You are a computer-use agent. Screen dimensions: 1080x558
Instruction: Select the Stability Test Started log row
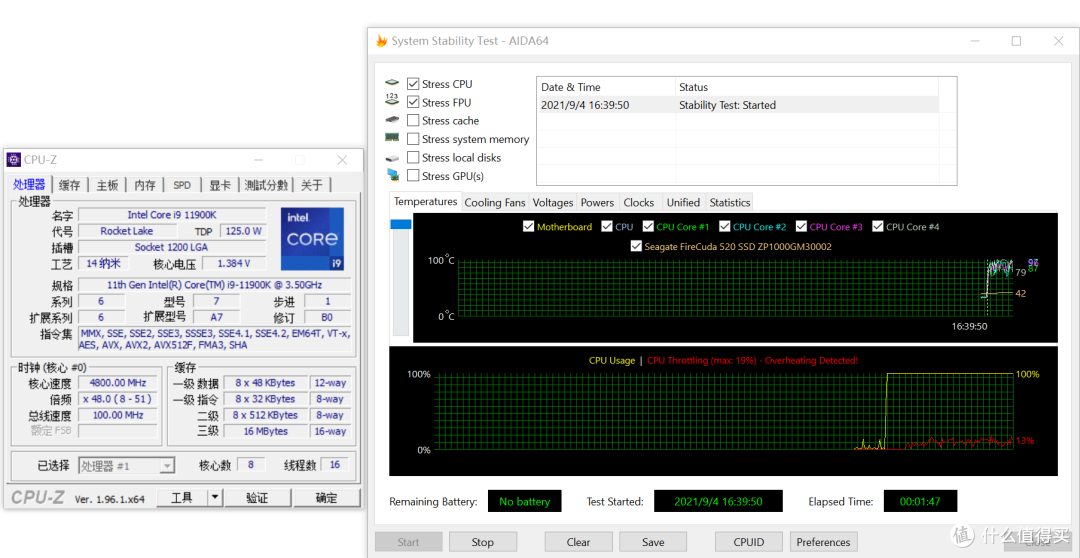tap(737, 105)
